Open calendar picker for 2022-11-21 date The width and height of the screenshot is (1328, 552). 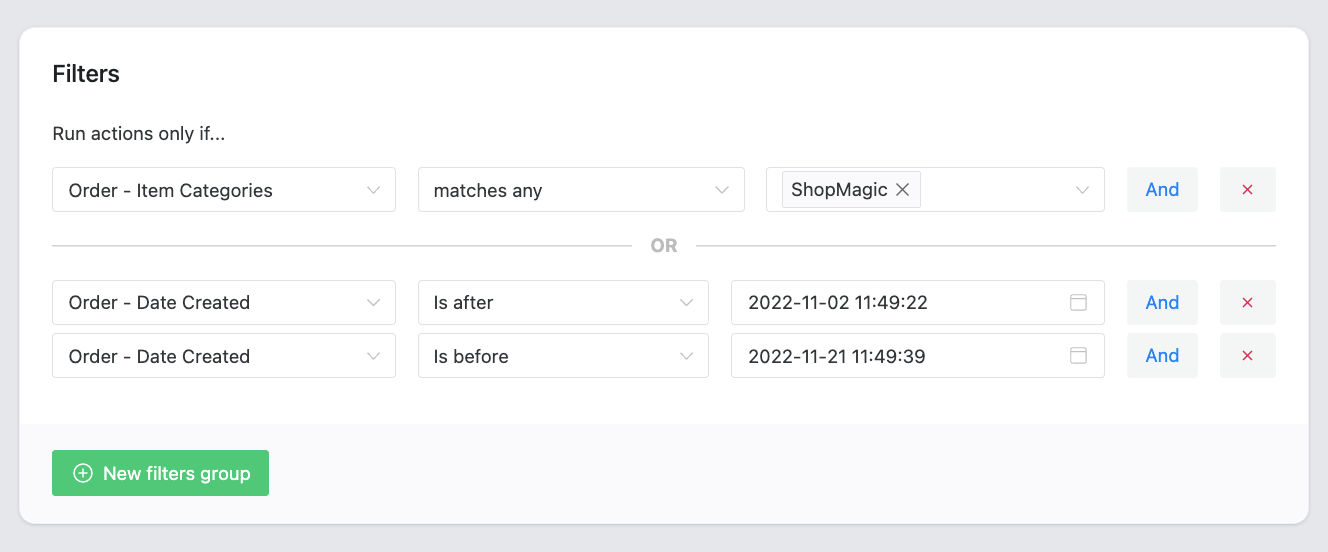tap(1078, 355)
